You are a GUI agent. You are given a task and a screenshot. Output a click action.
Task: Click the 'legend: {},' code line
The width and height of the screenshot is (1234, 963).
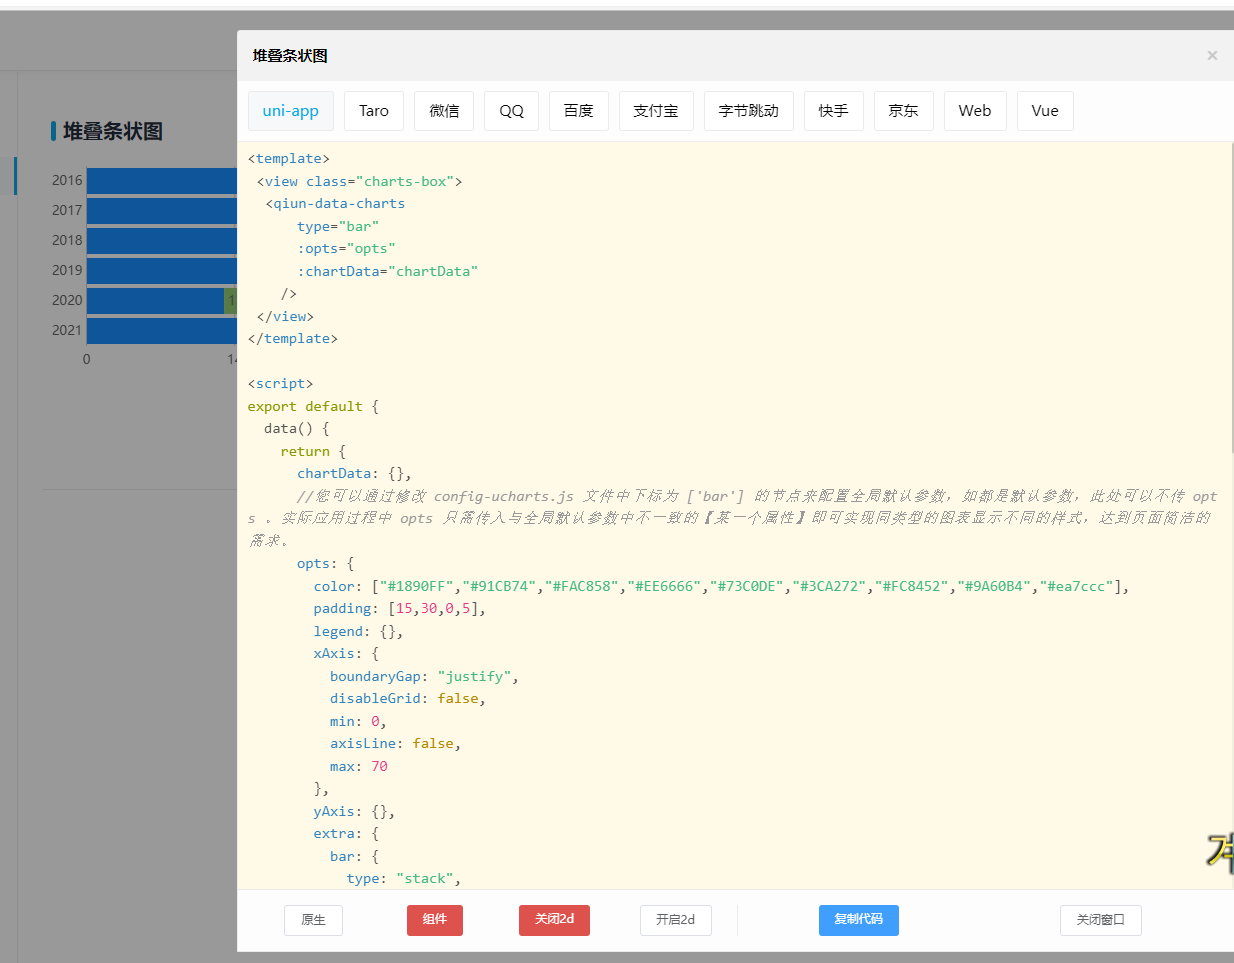(x=358, y=631)
